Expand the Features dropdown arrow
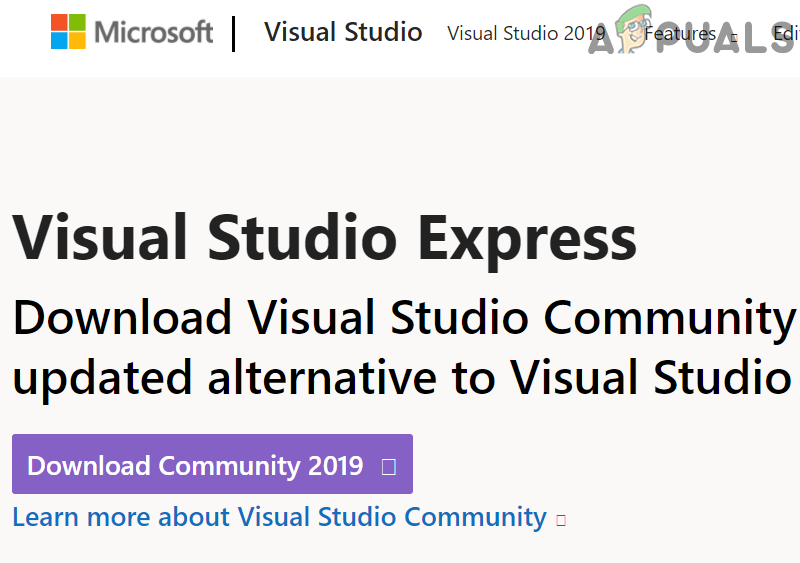This screenshot has width=800, height=563. (x=734, y=37)
